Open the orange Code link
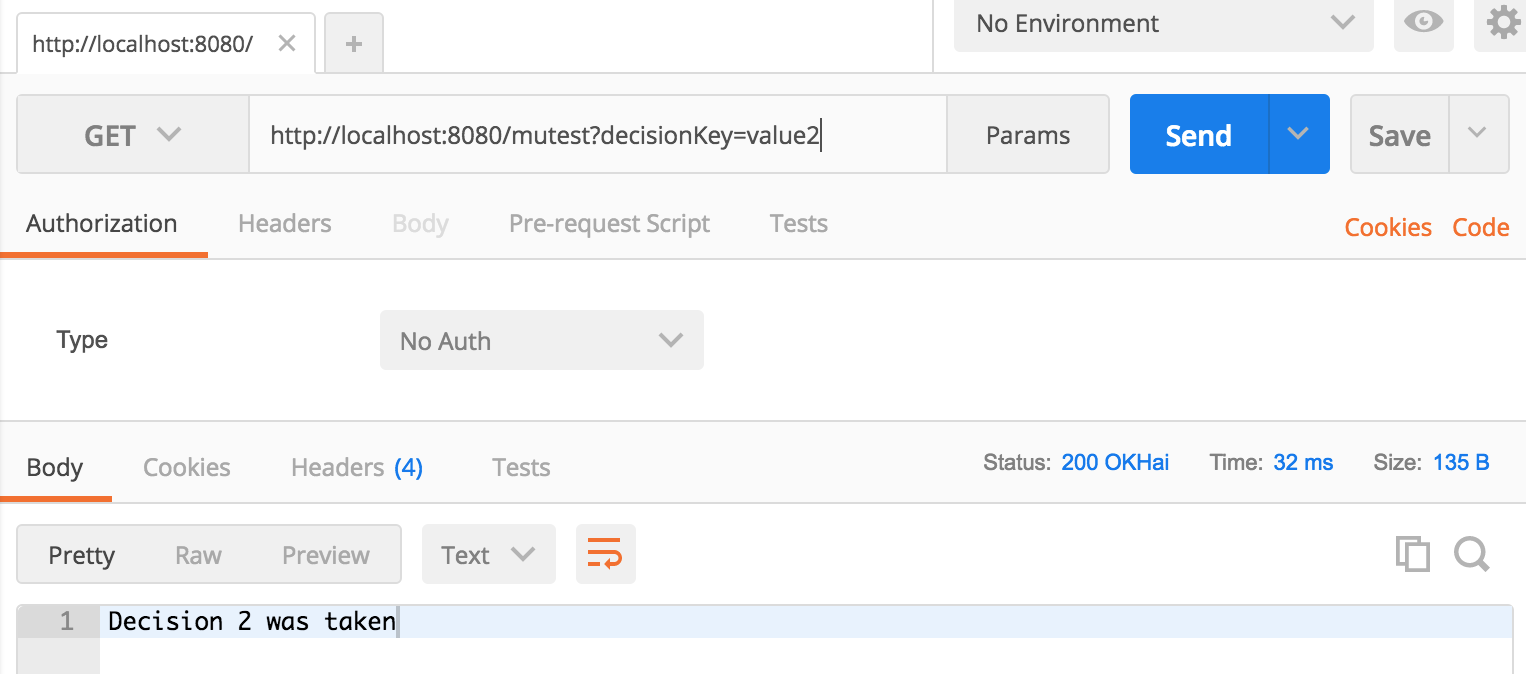 point(1480,228)
